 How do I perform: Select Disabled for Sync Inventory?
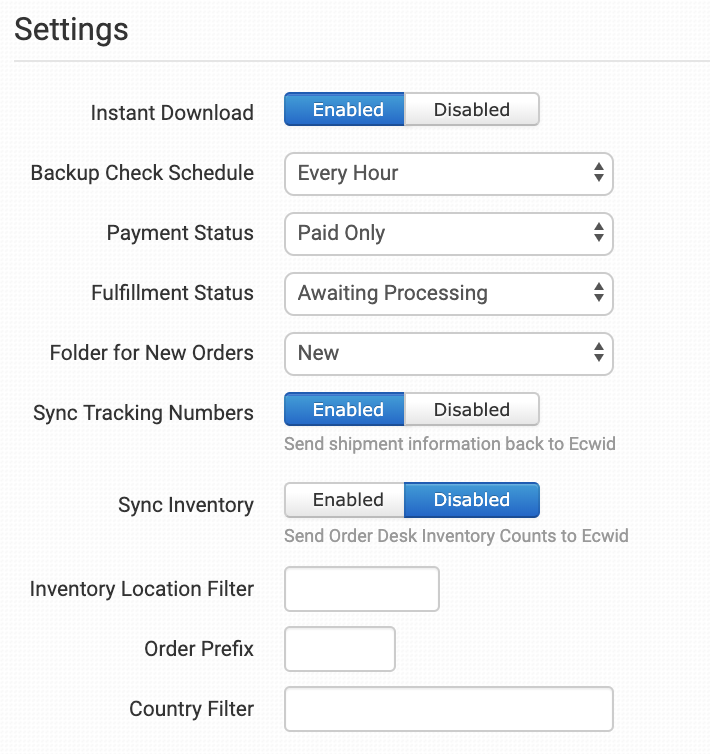pyautogui.click(x=471, y=500)
